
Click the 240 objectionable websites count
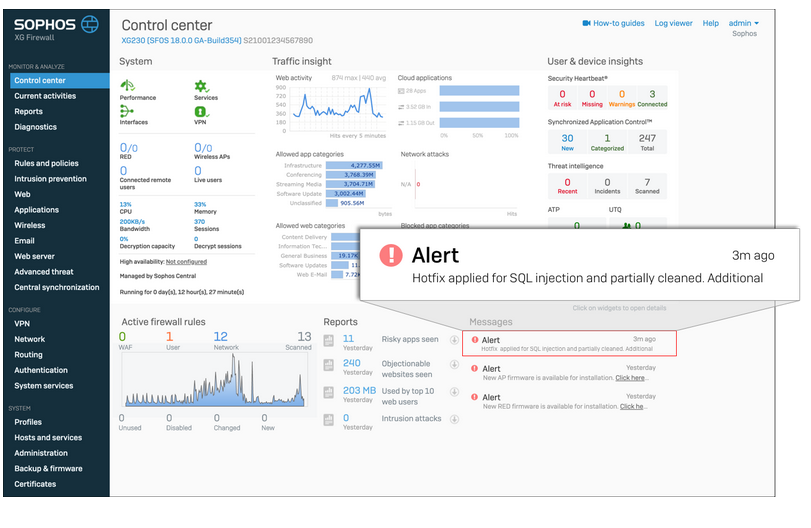coord(352,363)
